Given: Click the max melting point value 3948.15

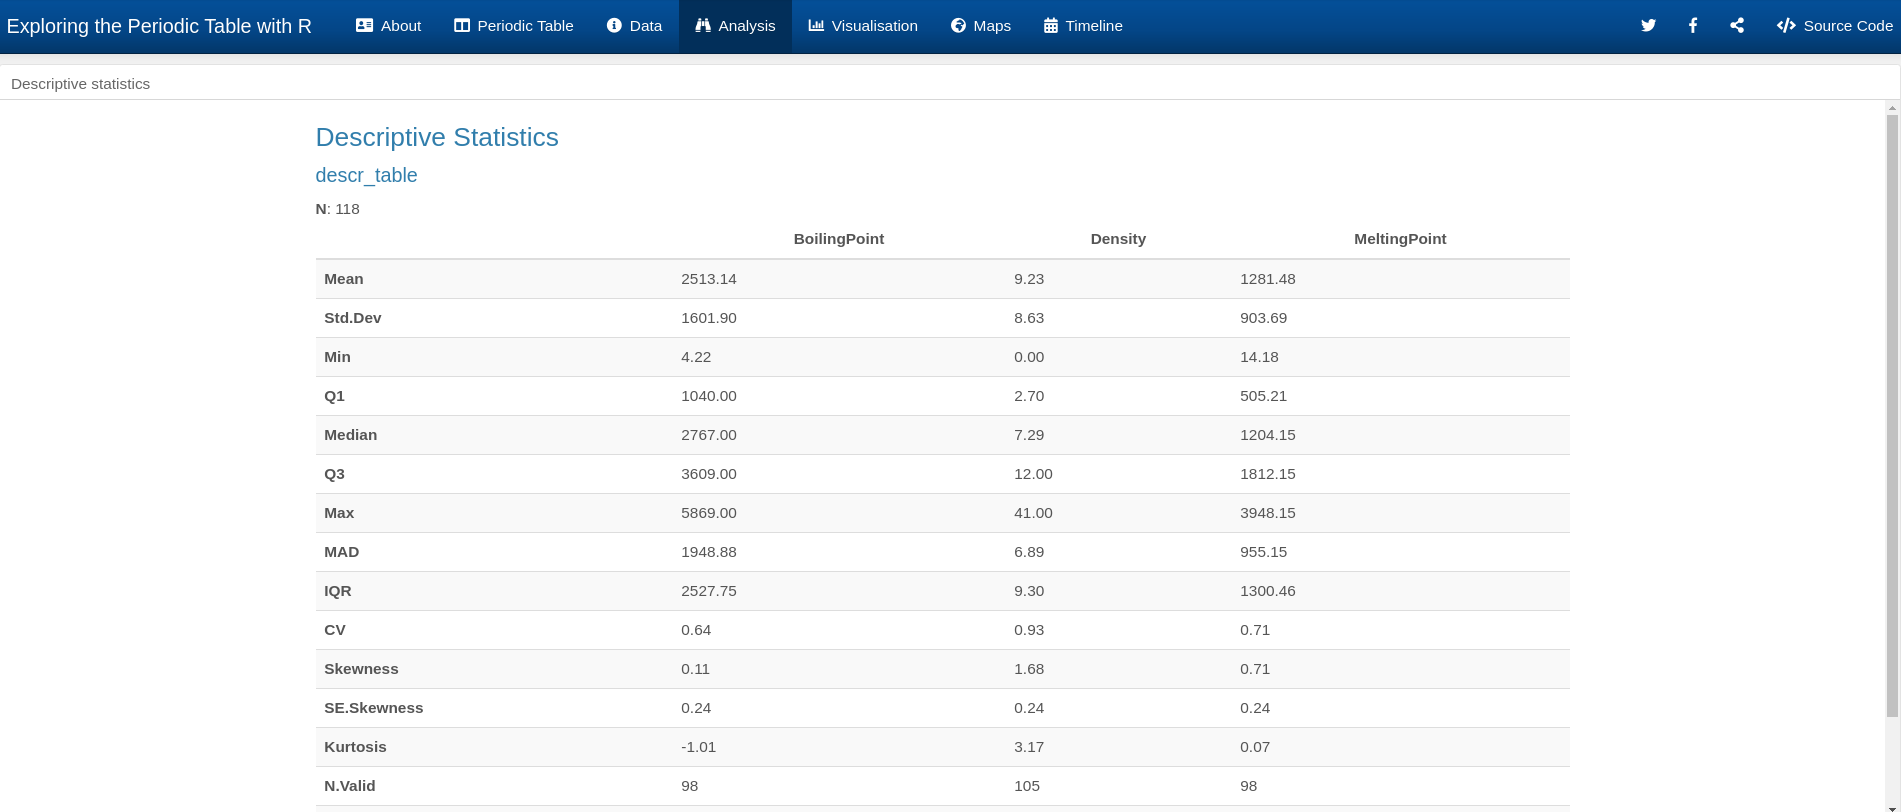Looking at the screenshot, I should [x=1268, y=513].
